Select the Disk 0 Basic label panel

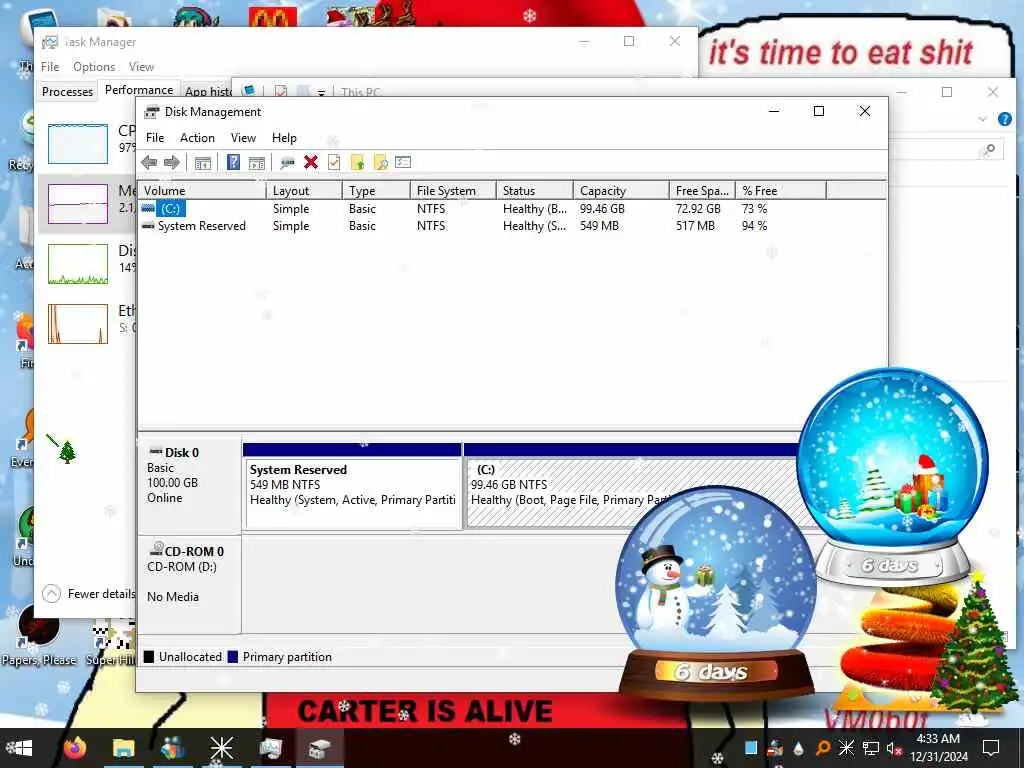pos(189,485)
